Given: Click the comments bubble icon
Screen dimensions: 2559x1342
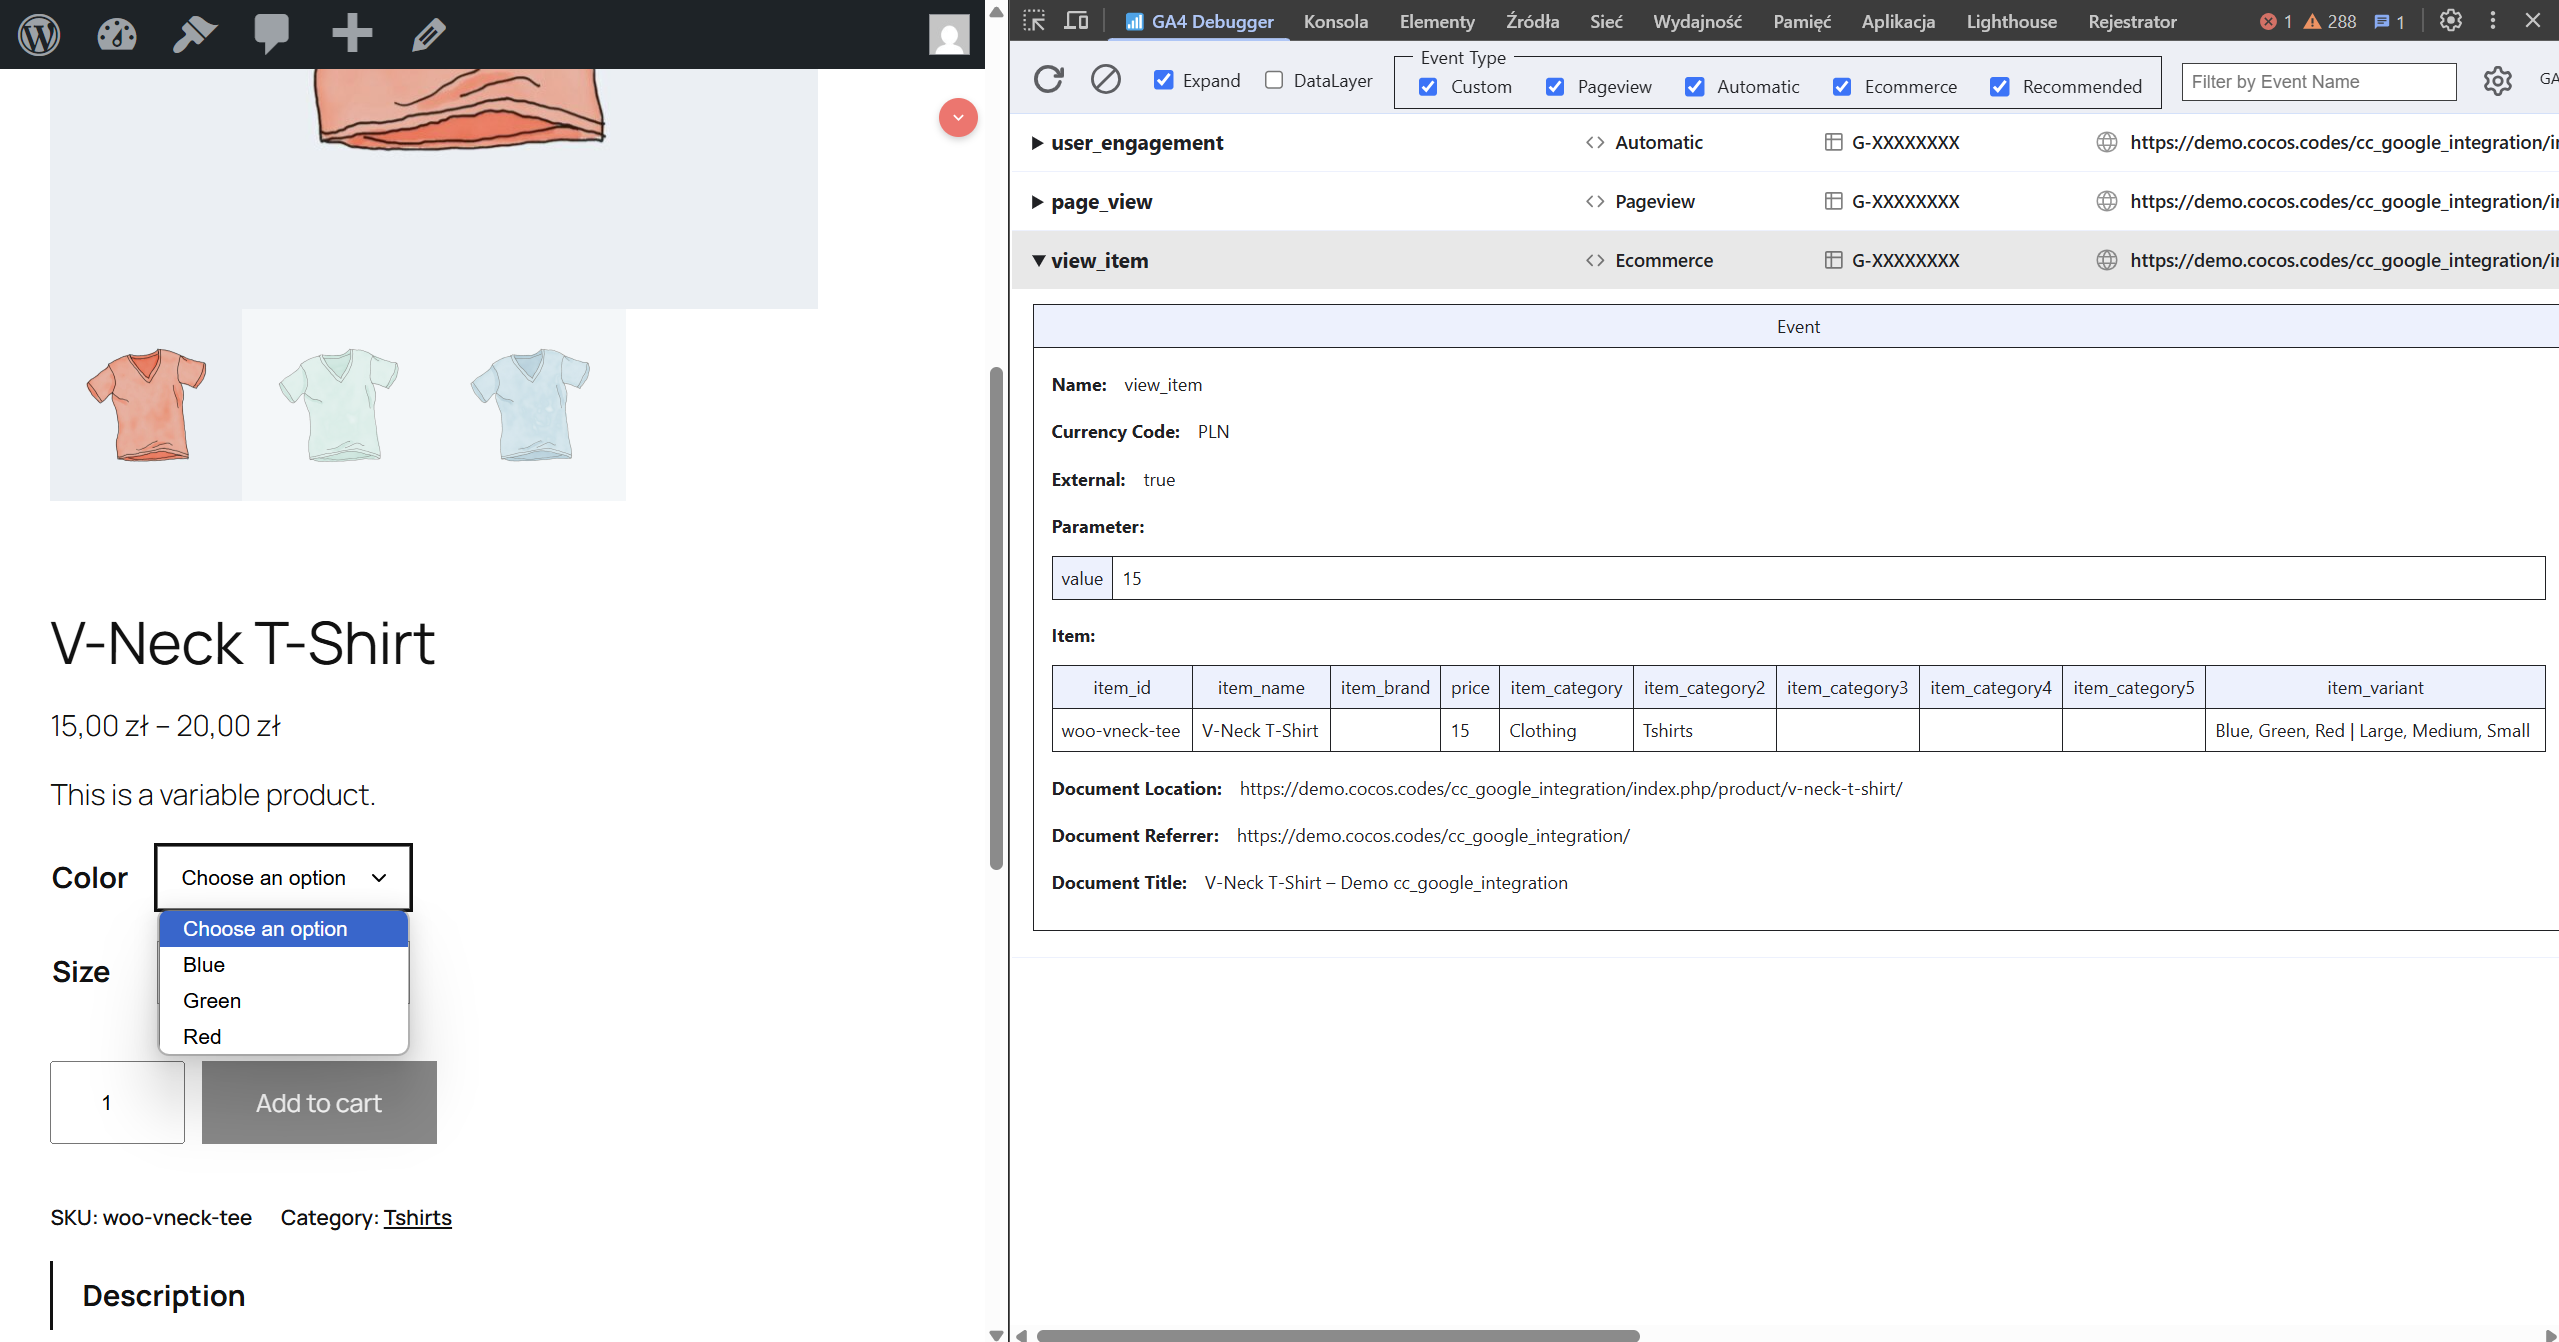Looking at the screenshot, I should [271, 34].
